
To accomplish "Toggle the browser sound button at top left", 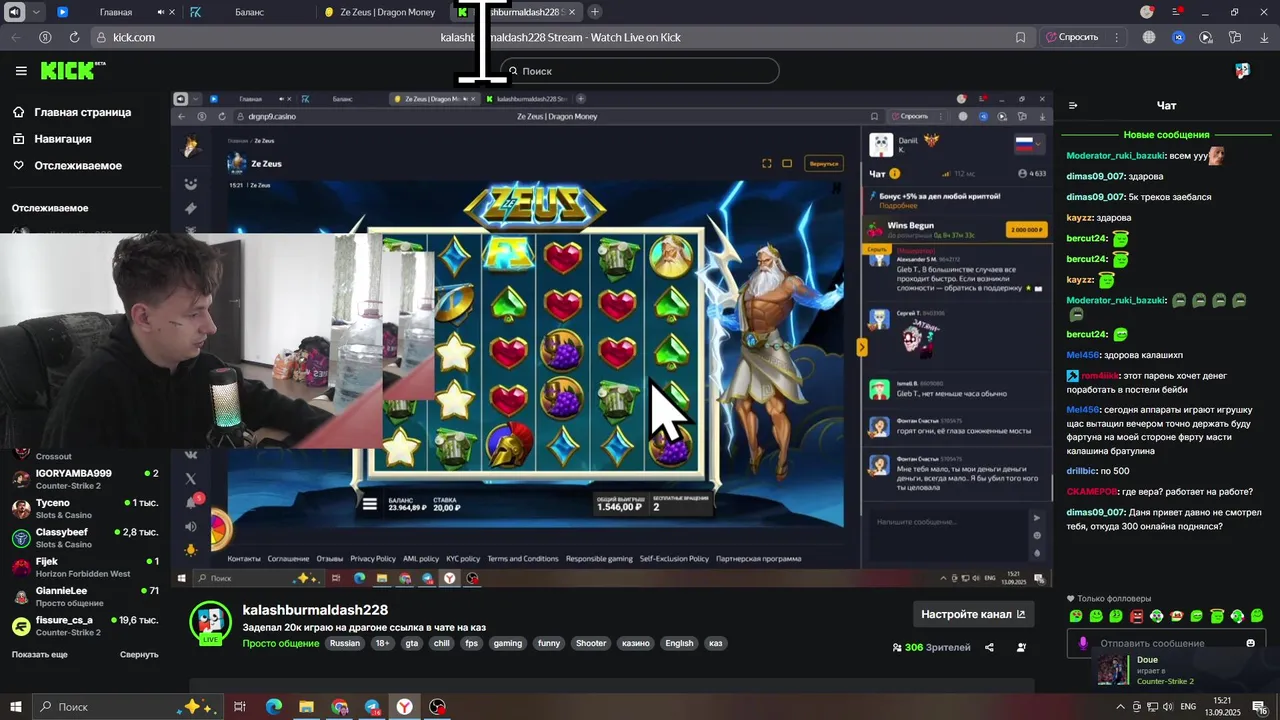I will click(x=14, y=12).
